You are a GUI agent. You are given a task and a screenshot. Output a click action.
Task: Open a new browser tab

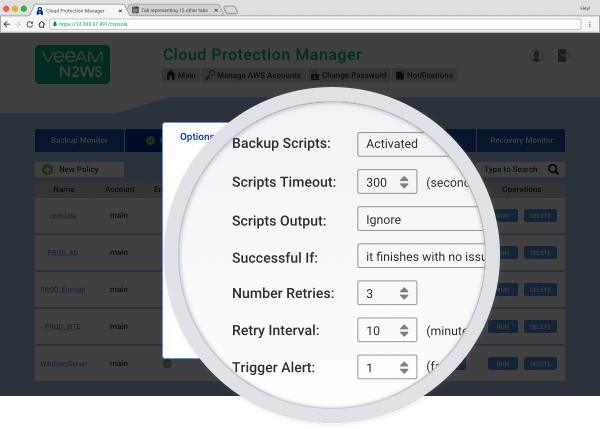(231, 10)
